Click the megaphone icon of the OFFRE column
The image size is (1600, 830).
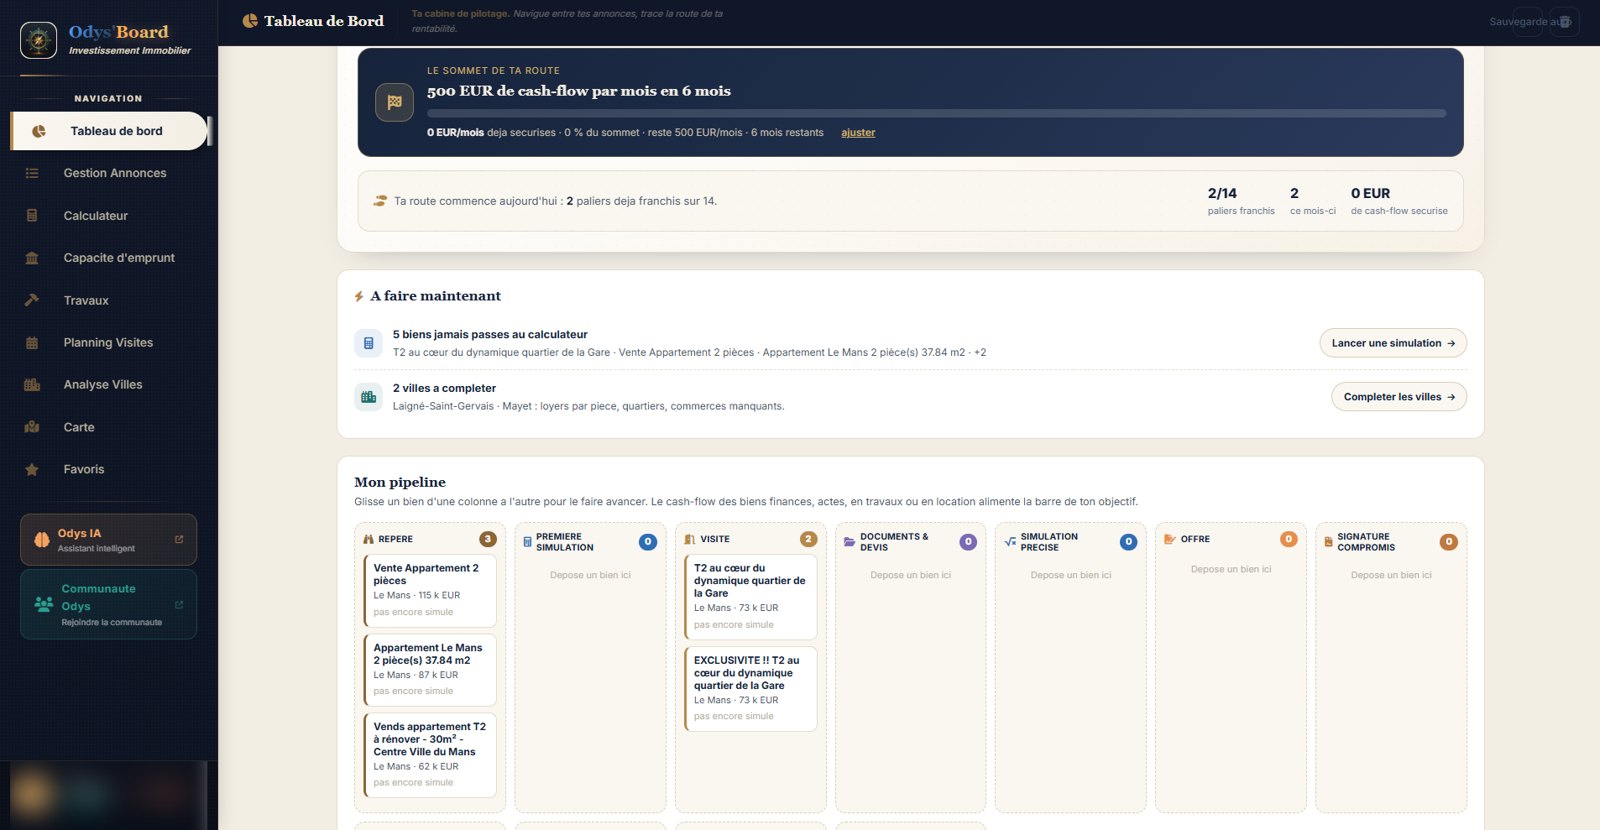click(1170, 539)
